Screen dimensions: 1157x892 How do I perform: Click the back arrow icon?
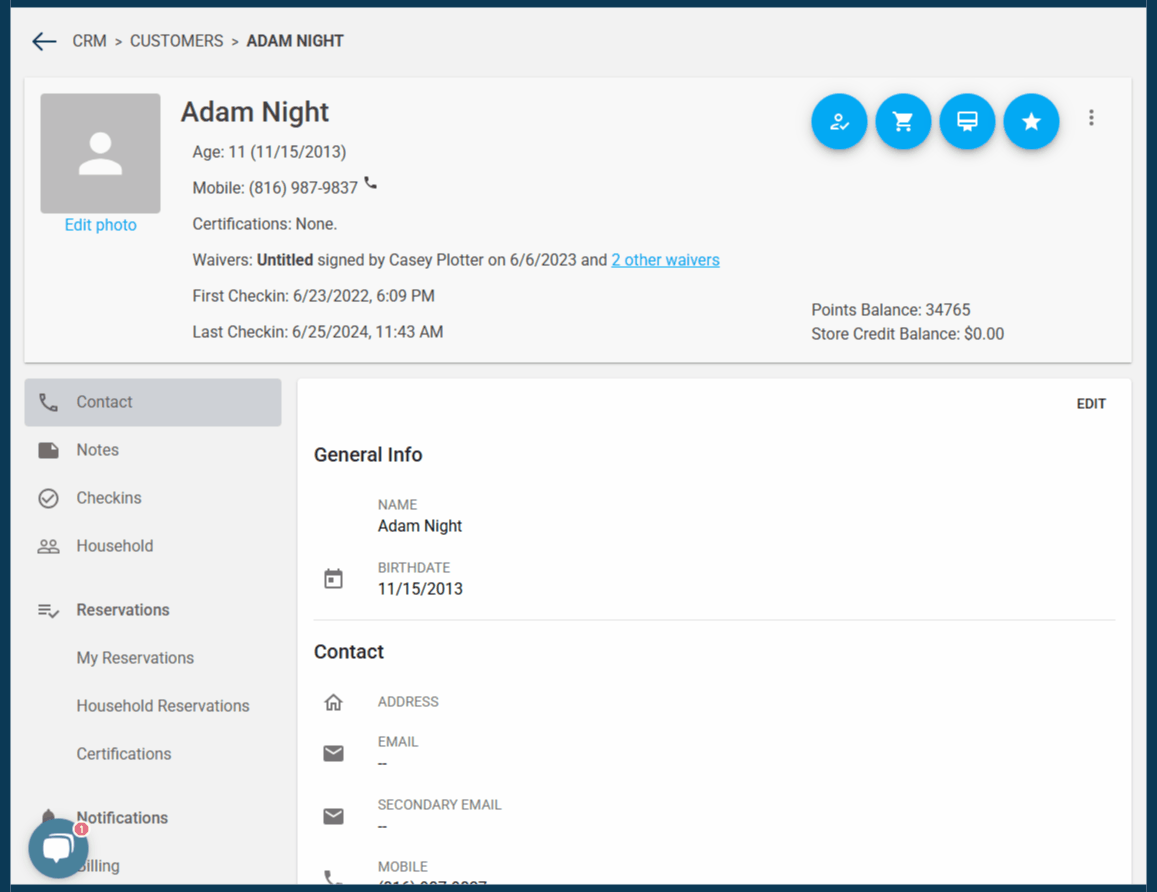[44, 41]
